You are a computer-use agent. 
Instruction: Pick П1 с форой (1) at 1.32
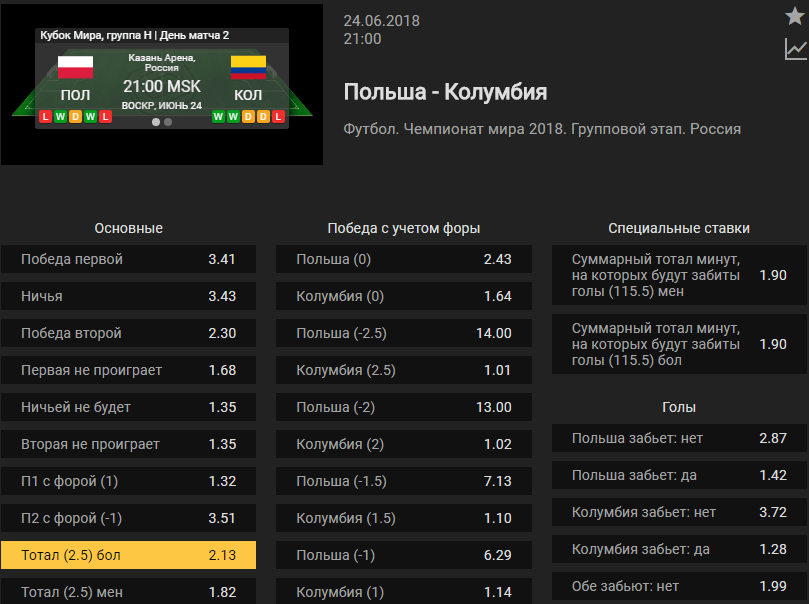point(128,481)
